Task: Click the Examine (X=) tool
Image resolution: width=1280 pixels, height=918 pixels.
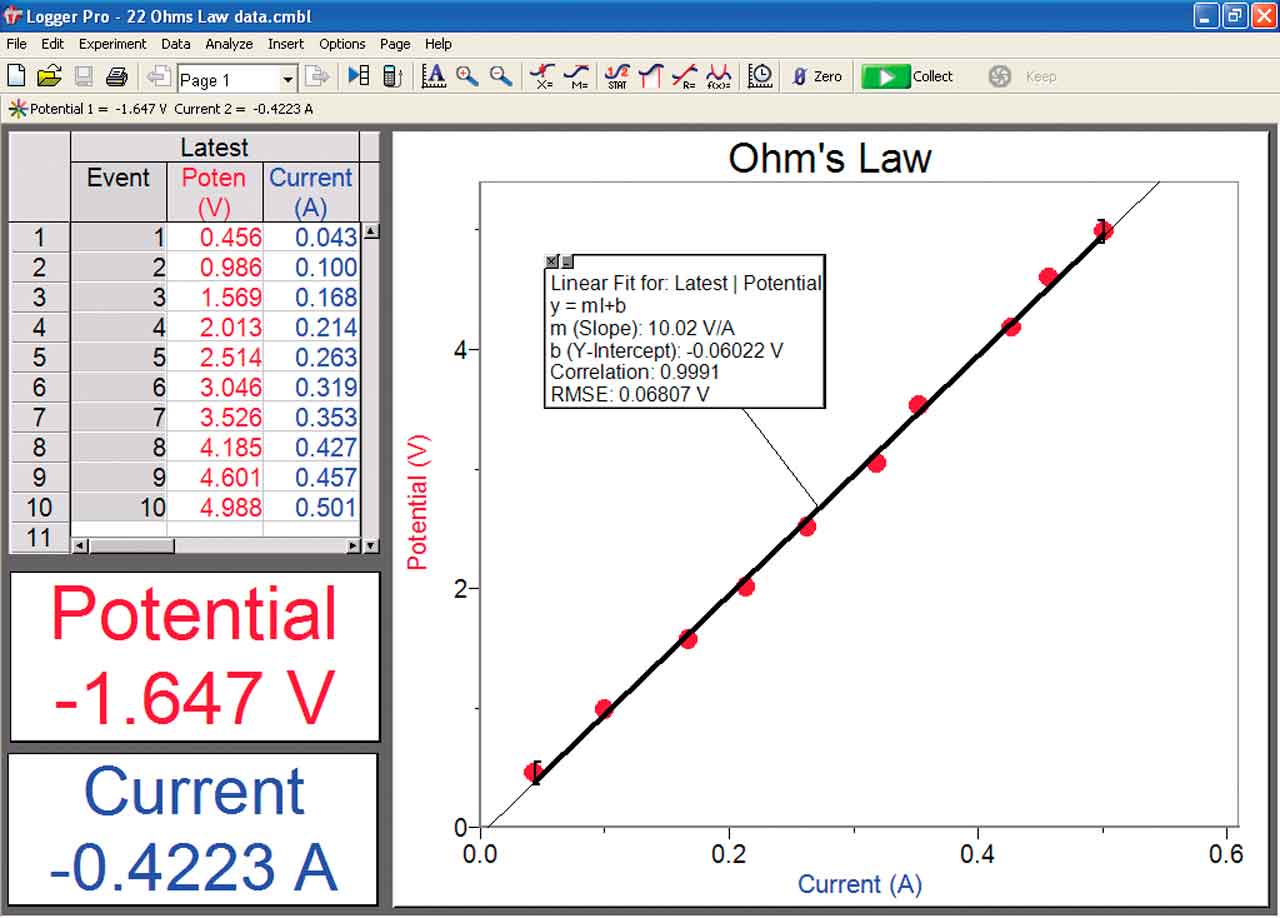Action: [x=542, y=76]
